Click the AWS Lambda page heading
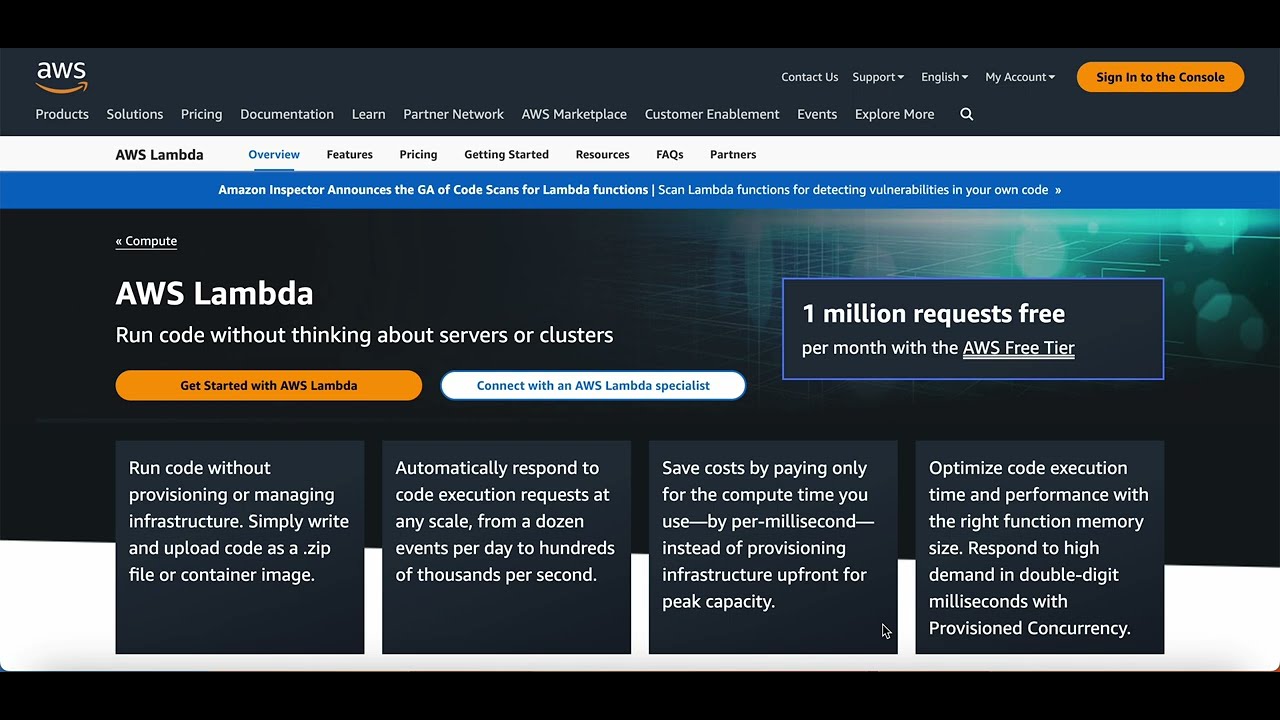The image size is (1280, 720). [x=214, y=293]
